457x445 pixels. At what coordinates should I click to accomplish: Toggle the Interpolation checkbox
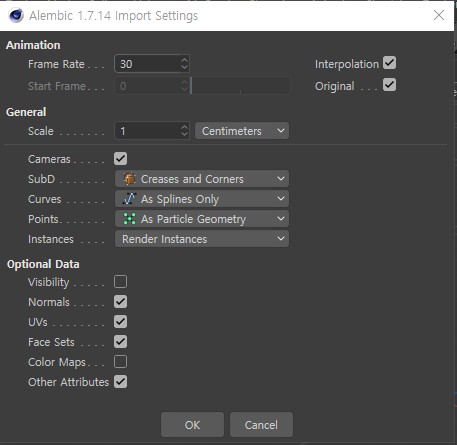(x=389, y=63)
